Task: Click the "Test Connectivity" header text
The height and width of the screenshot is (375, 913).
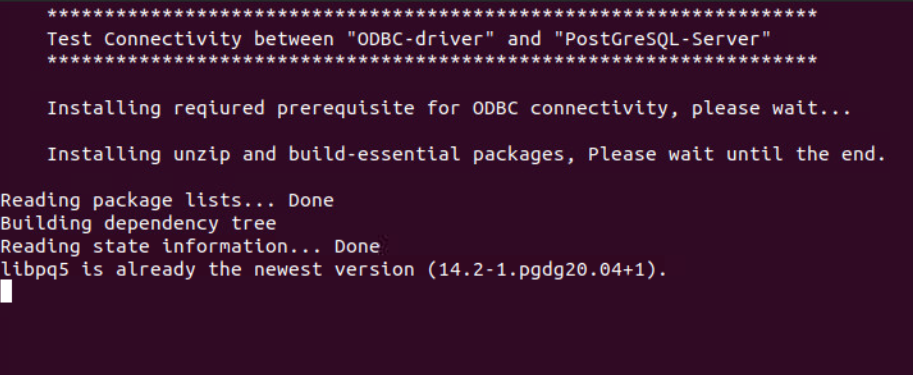Action: point(144,39)
